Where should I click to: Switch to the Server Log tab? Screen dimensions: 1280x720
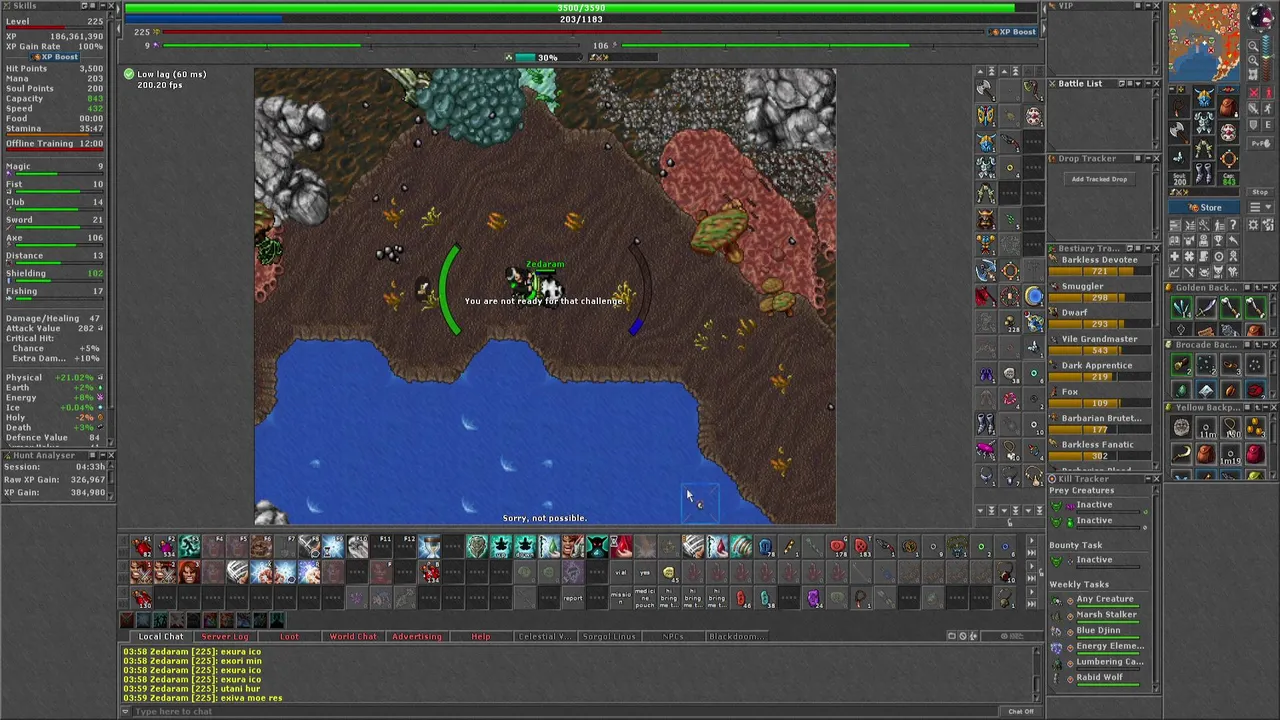(225, 636)
